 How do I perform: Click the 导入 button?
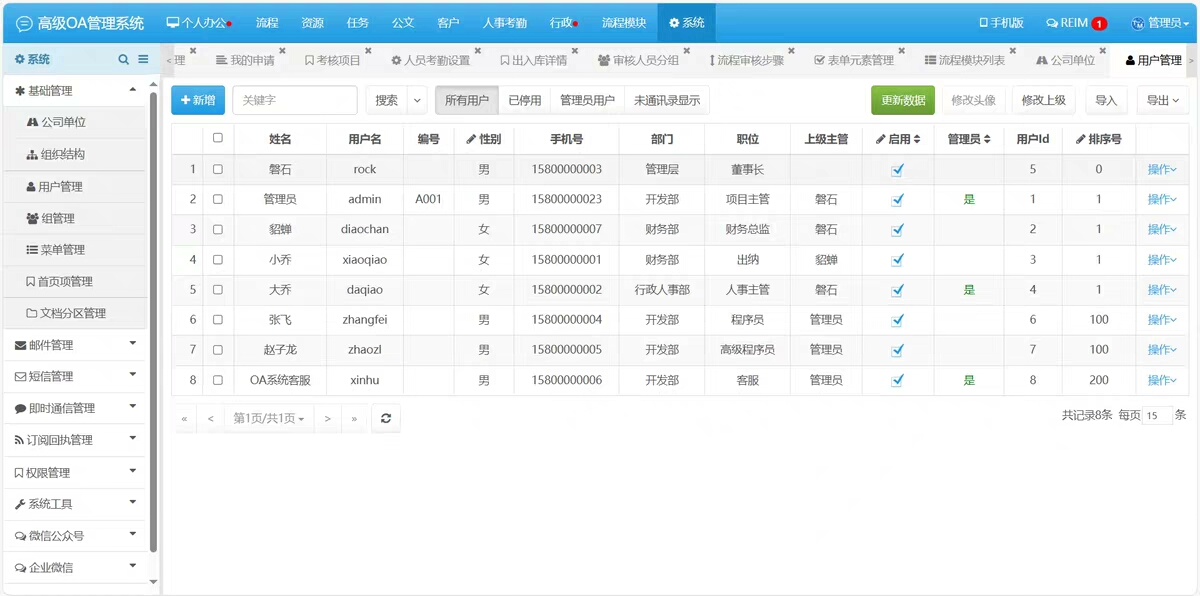[x=1106, y=100]
